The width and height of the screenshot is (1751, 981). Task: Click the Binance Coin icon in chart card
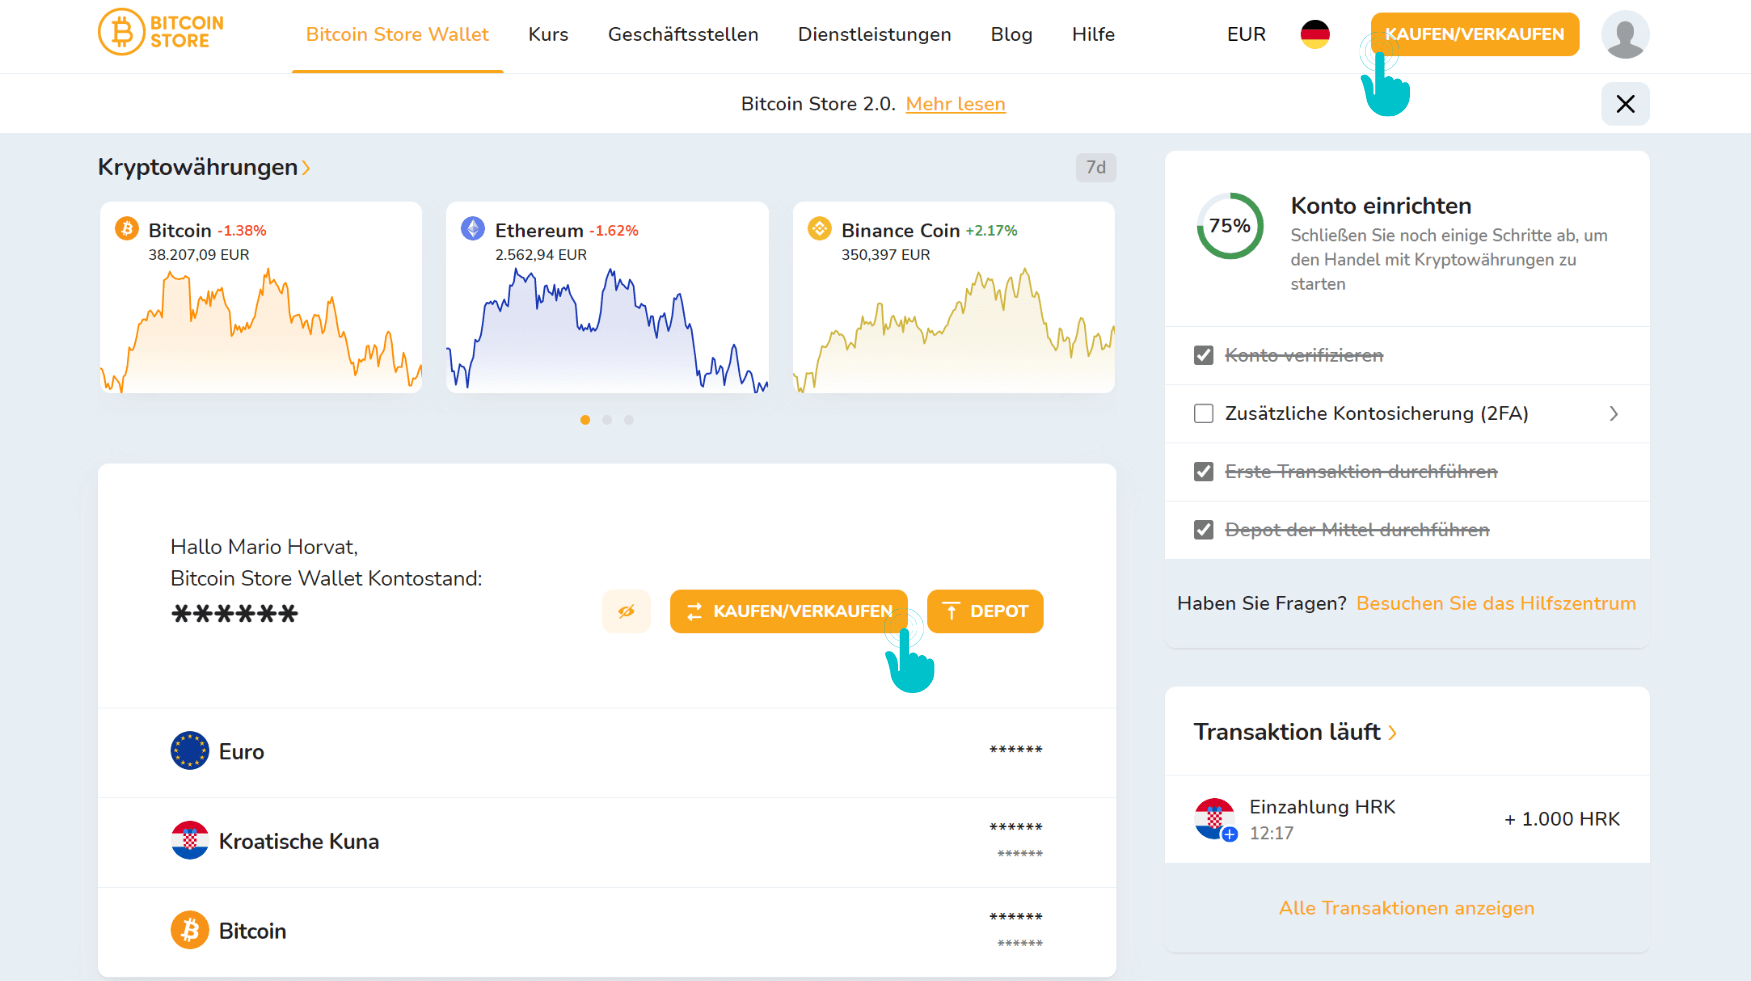[820, 229]
